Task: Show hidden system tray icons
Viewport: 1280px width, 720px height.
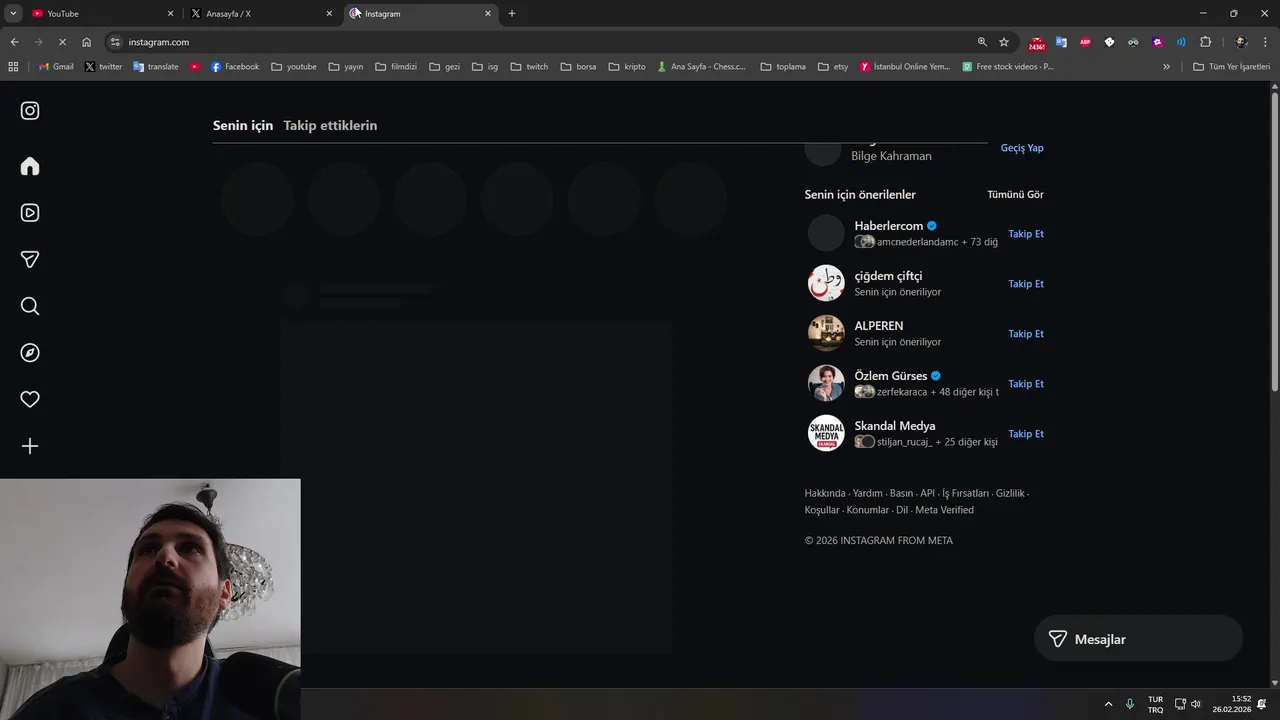Action: [1108, 704]
